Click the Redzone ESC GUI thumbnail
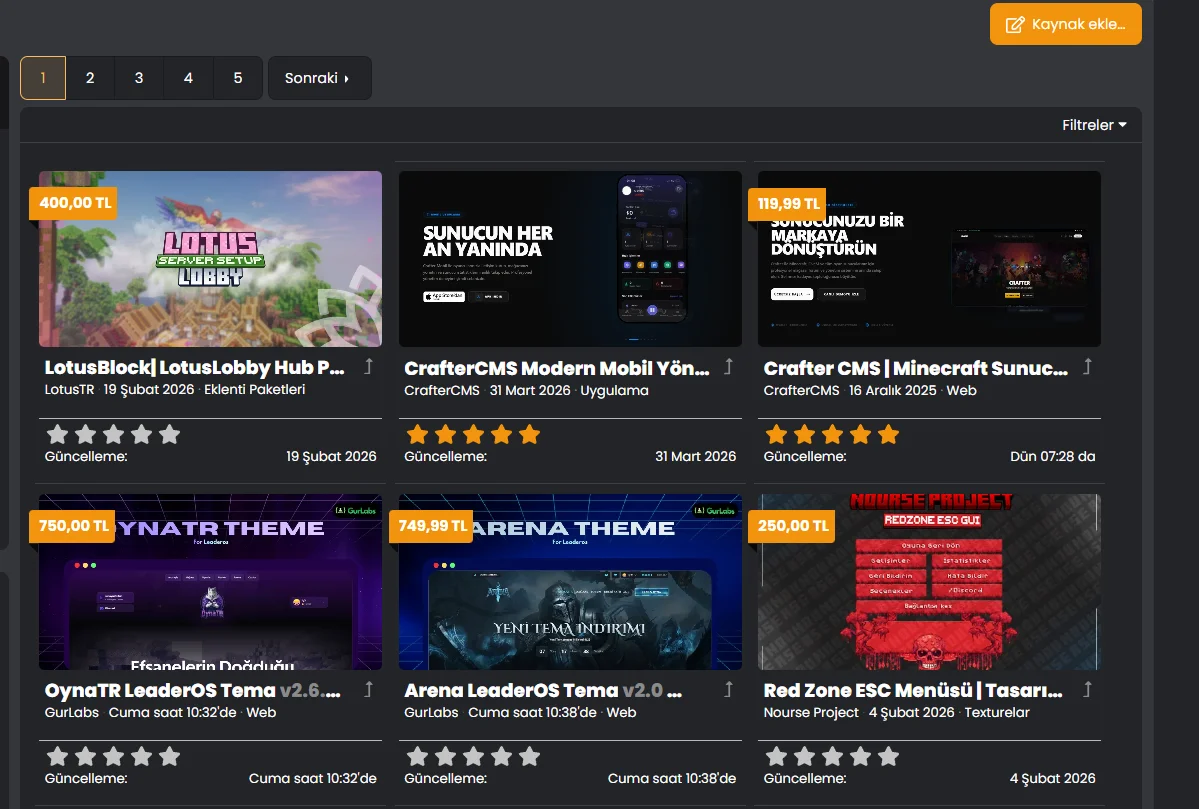The image size is (1199, 809). click(929, 582)
